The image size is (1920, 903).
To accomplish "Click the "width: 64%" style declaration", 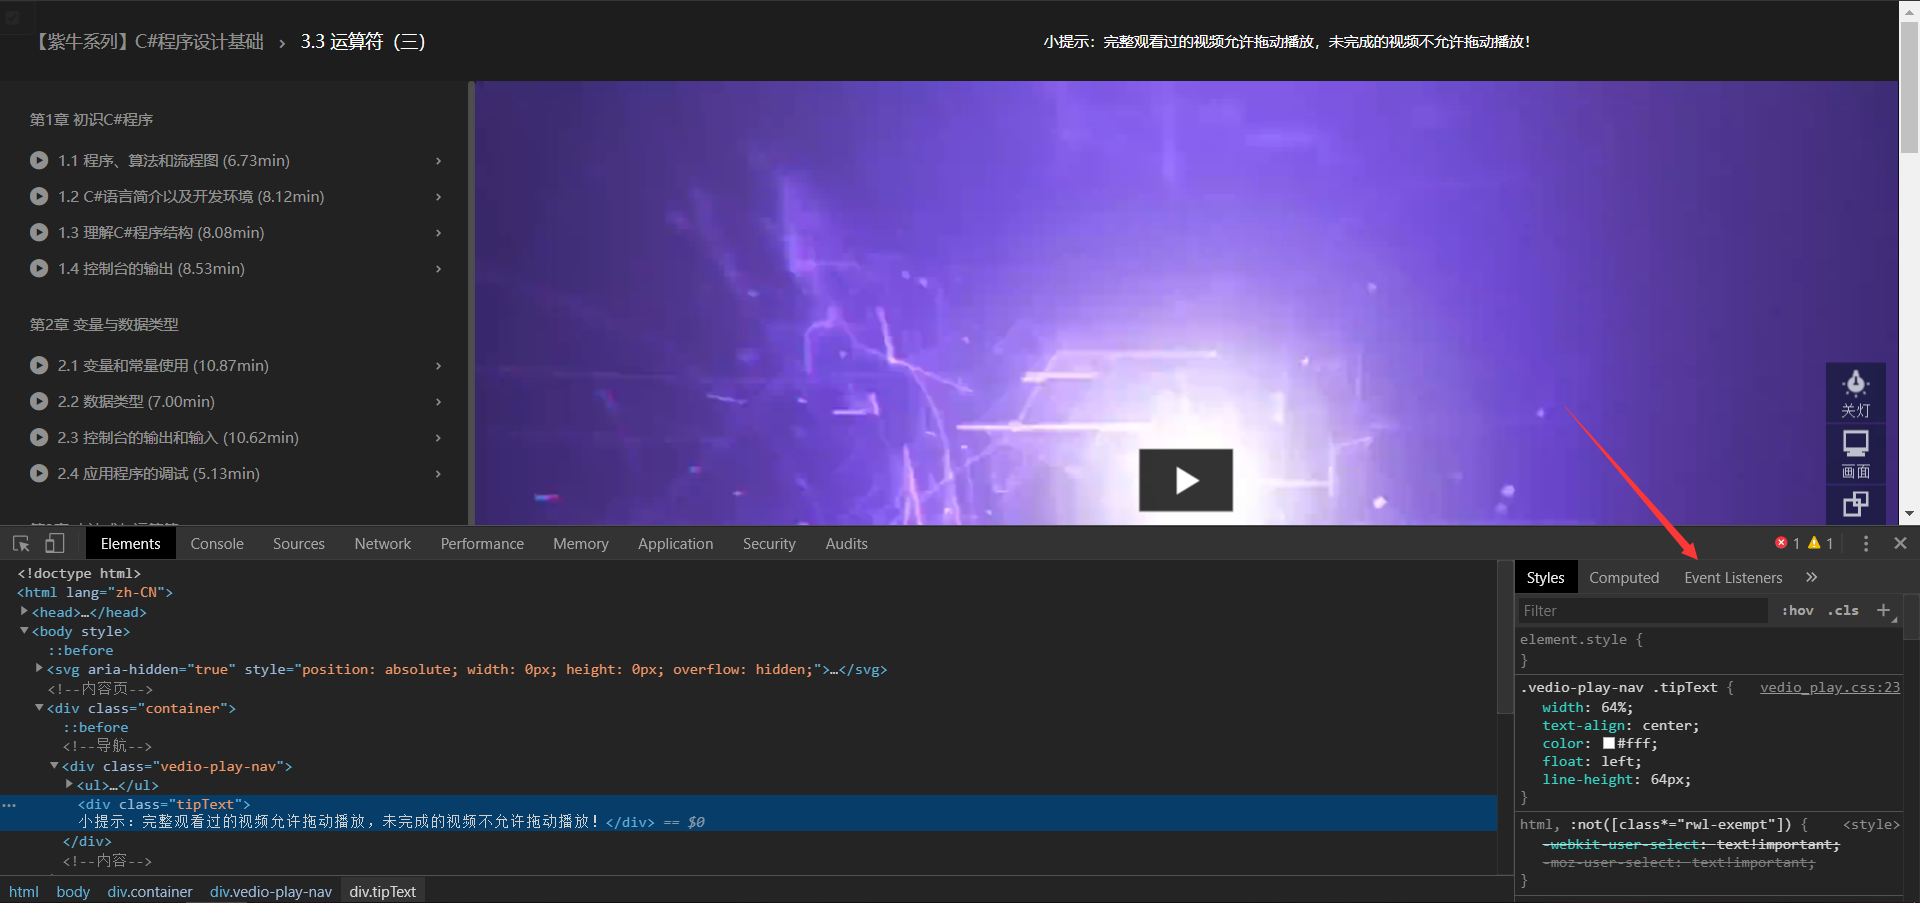I will [1587, 707].
